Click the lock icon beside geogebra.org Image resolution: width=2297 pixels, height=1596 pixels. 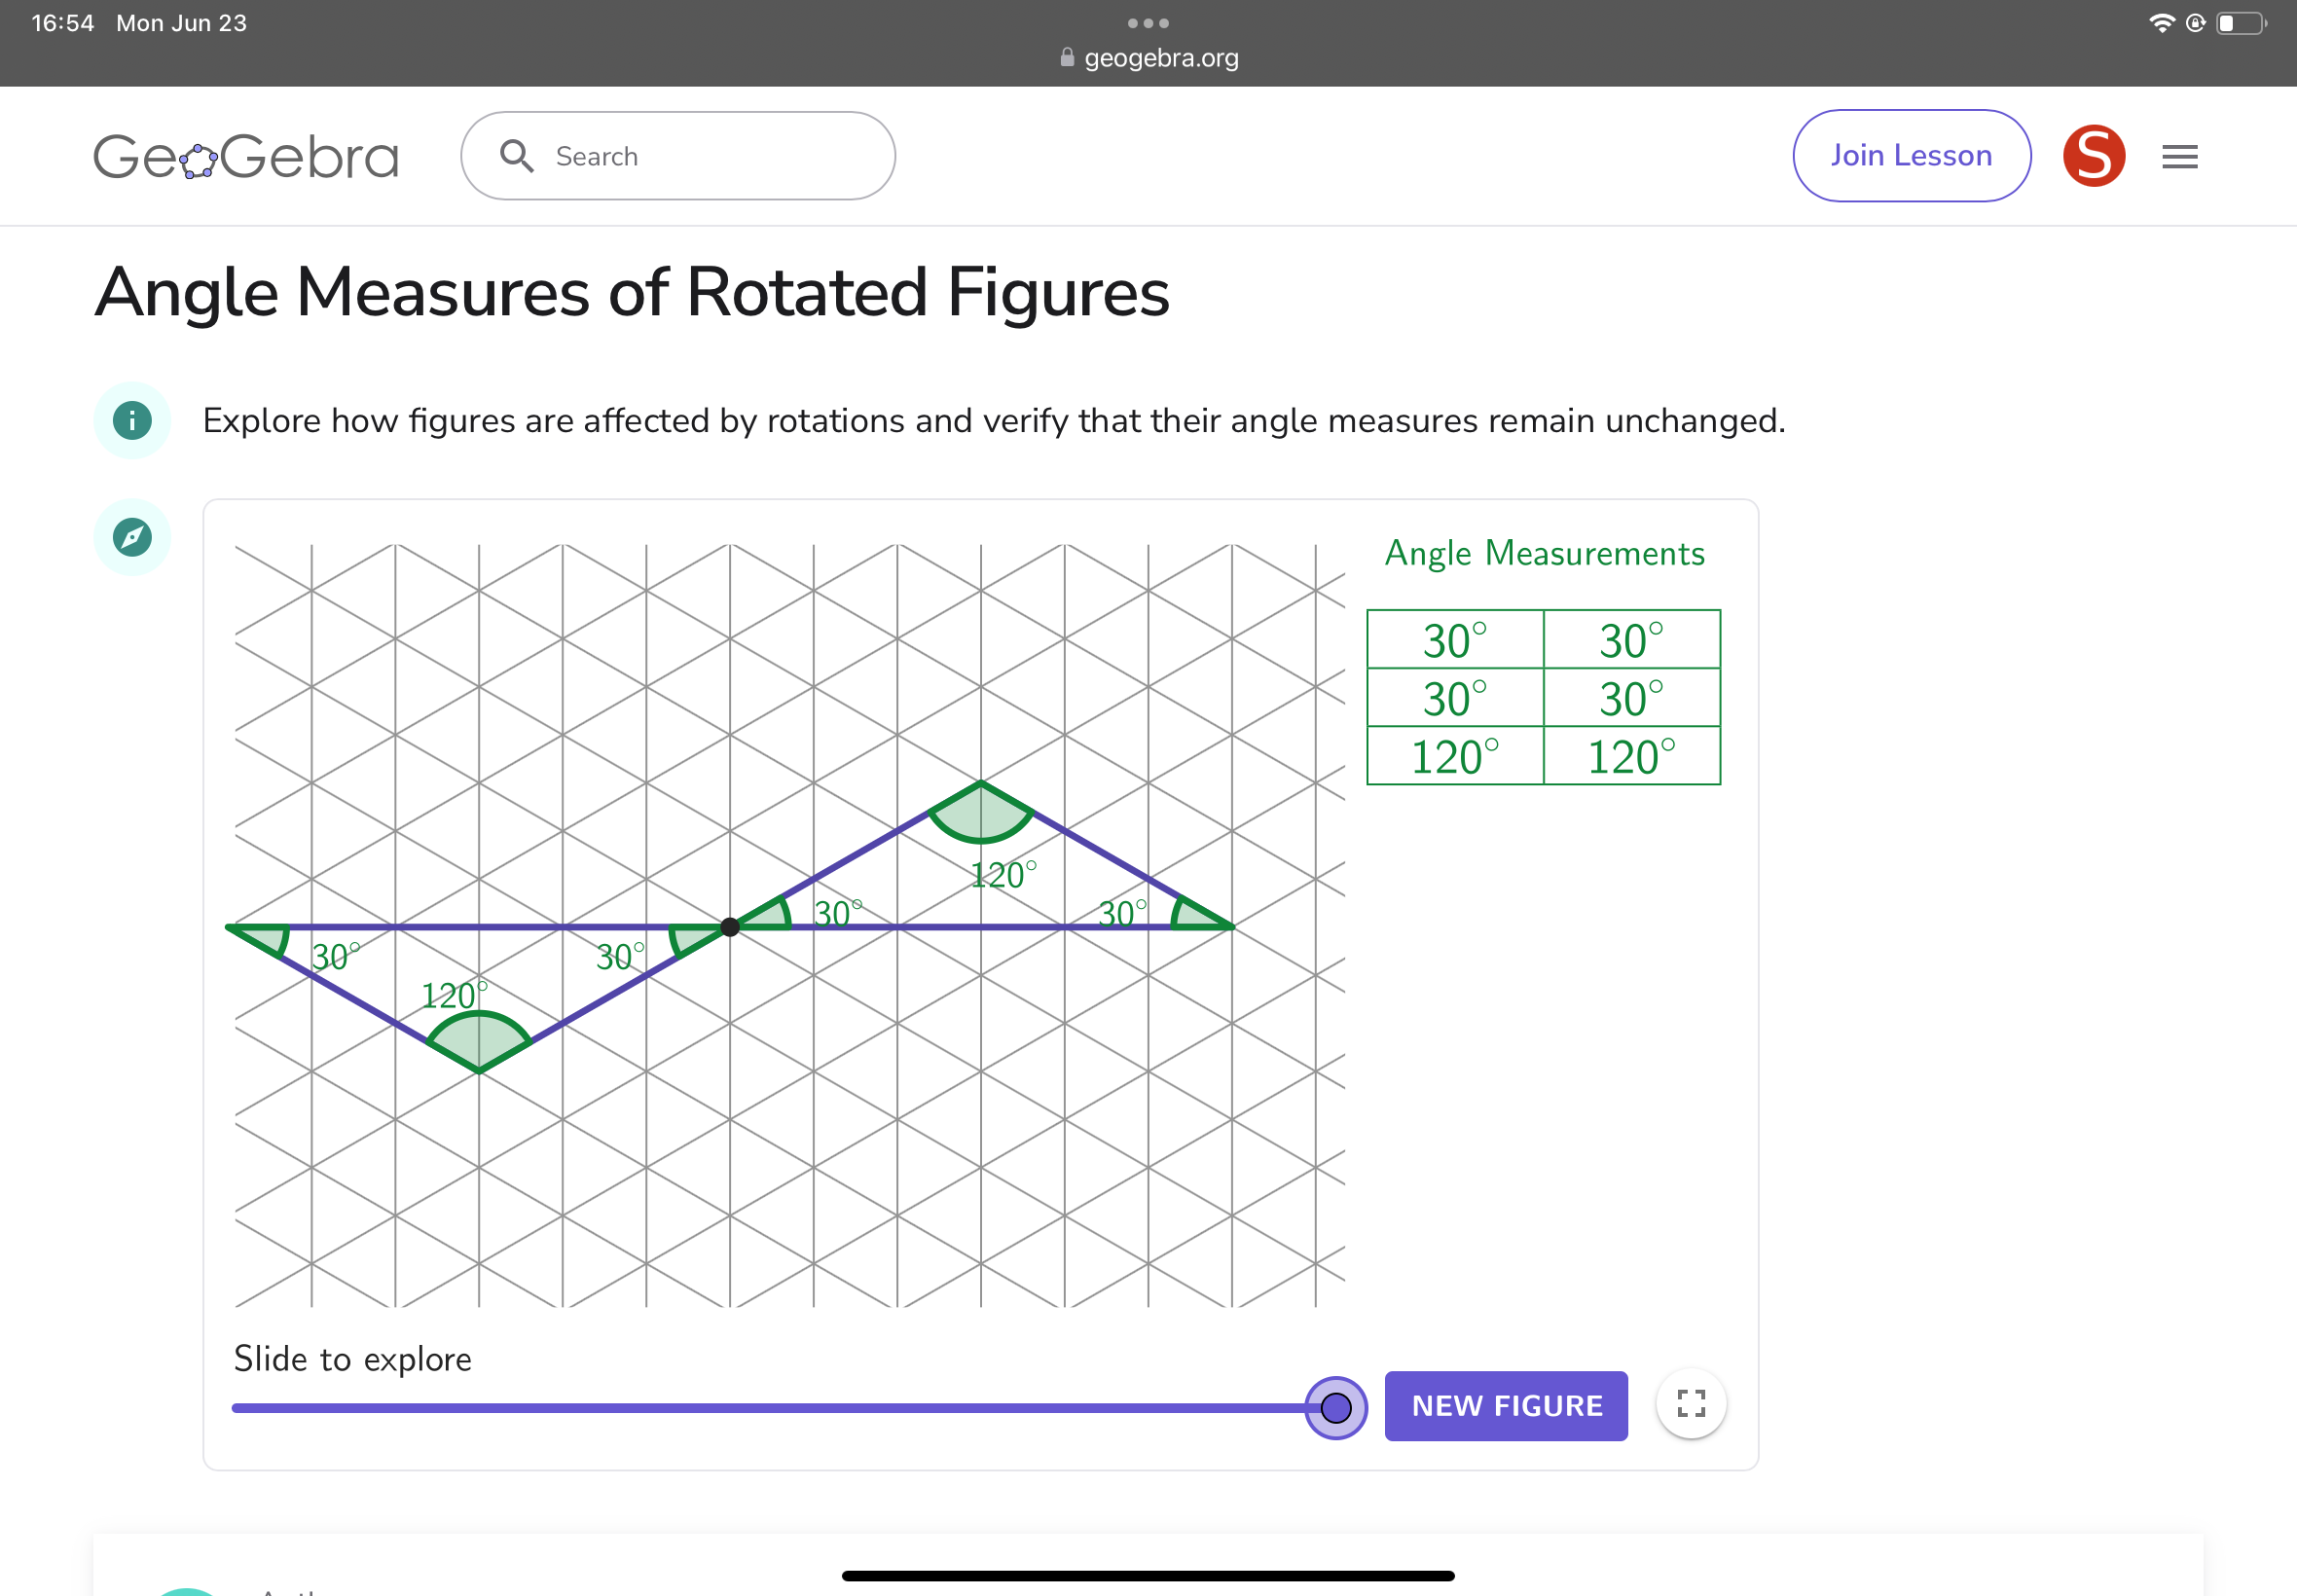click(x=1067, y=58)
